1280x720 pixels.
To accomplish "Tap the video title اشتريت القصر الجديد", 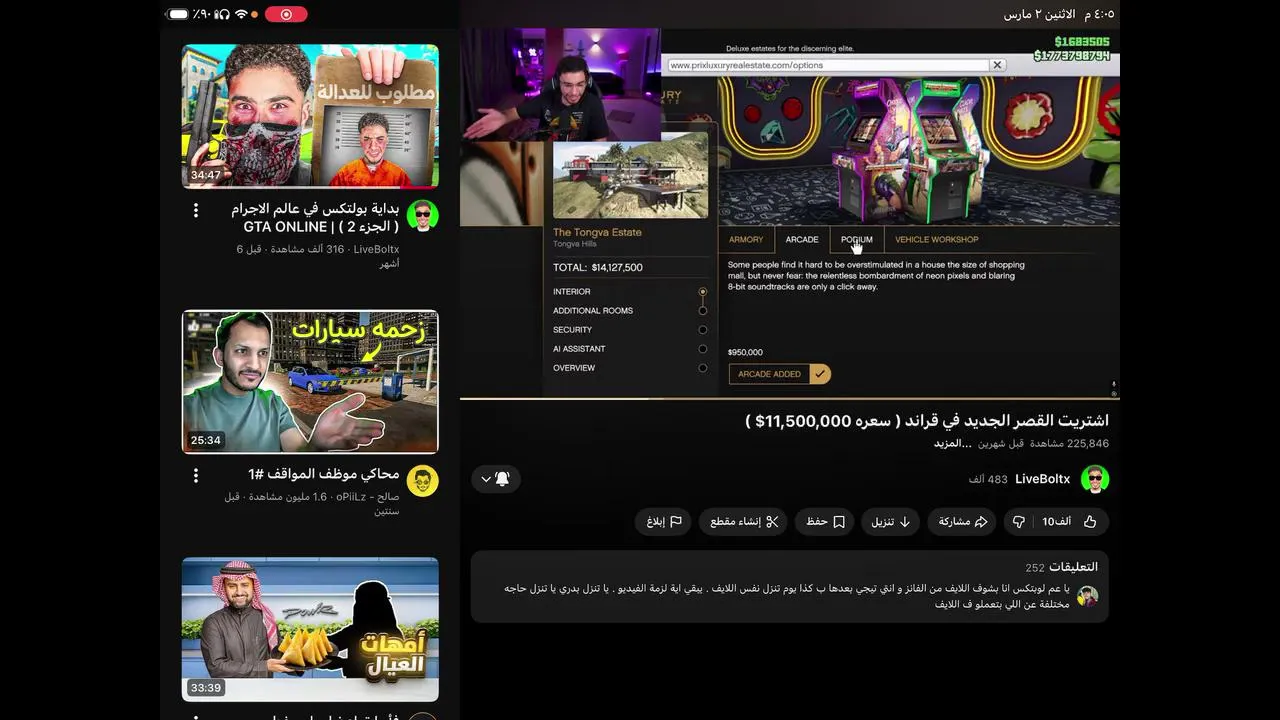I will click(927, 421).
